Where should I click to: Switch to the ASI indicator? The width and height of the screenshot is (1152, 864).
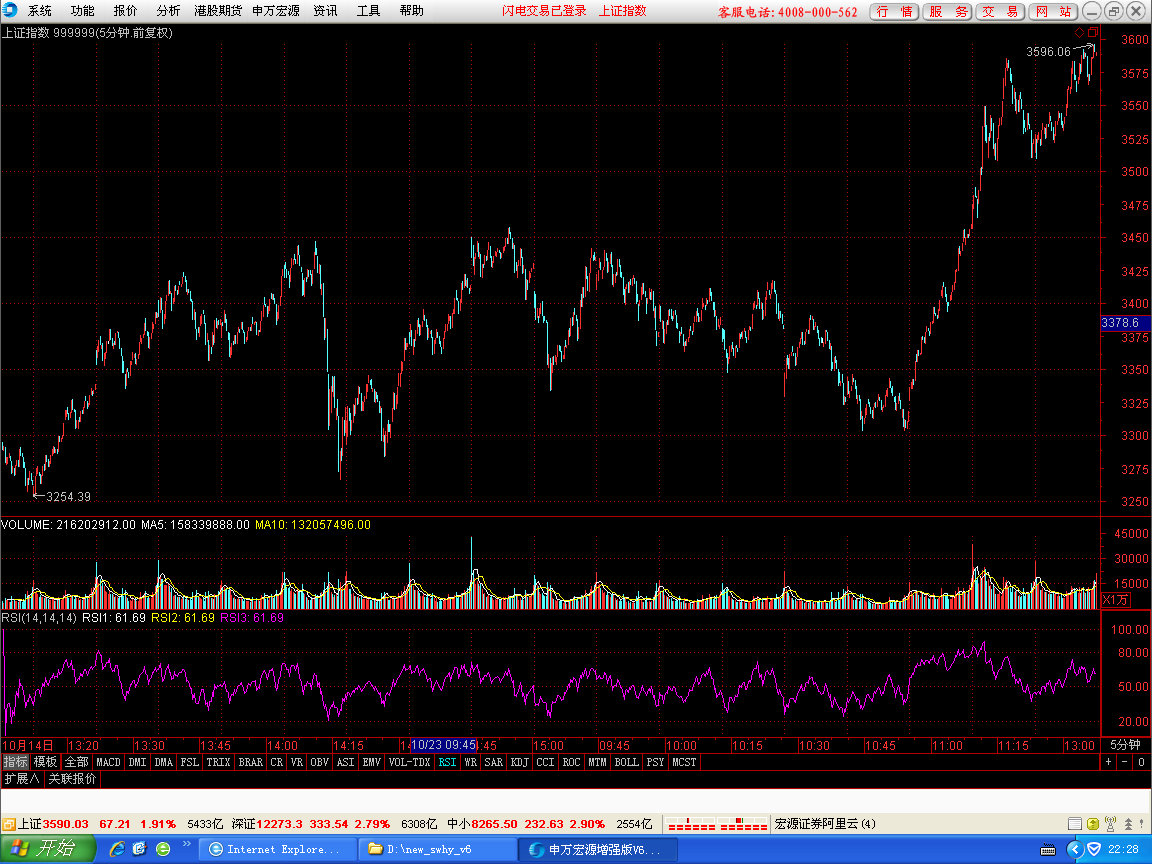point(345,762)
